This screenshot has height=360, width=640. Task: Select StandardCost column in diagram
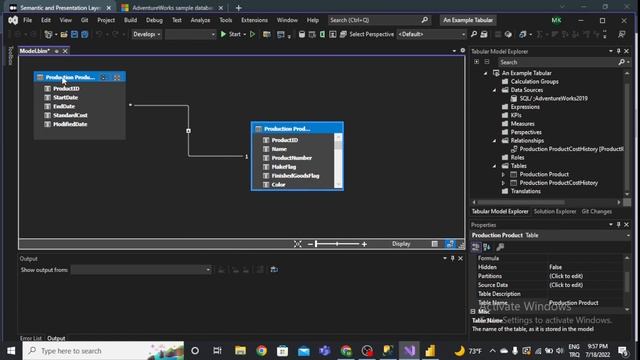coord(70,115)
